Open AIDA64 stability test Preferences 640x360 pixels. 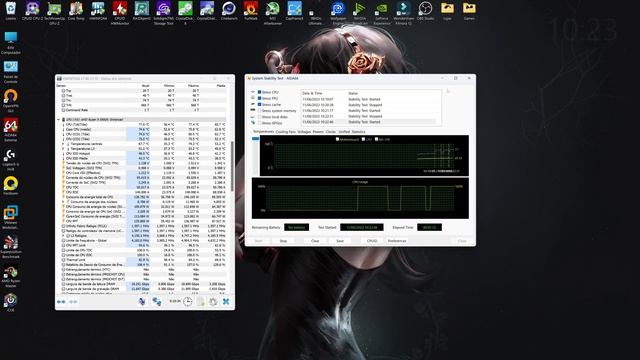(x=397, y=241)
